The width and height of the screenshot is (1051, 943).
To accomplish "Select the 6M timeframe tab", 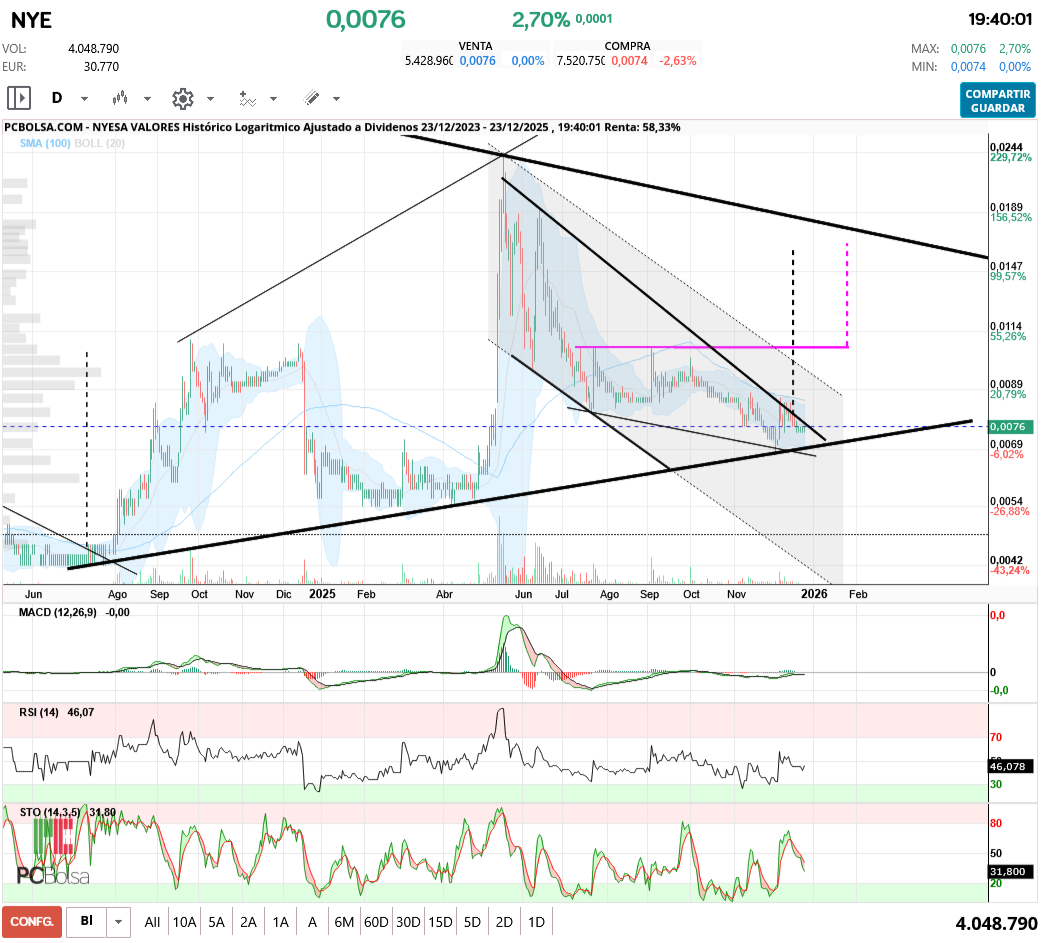I will [344, 921].
